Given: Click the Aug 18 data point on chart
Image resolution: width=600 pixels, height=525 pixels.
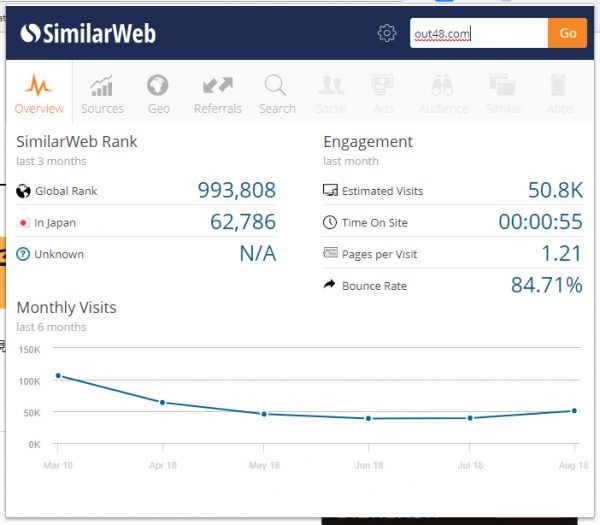Looking at the screenshot, I should (574, 411).
